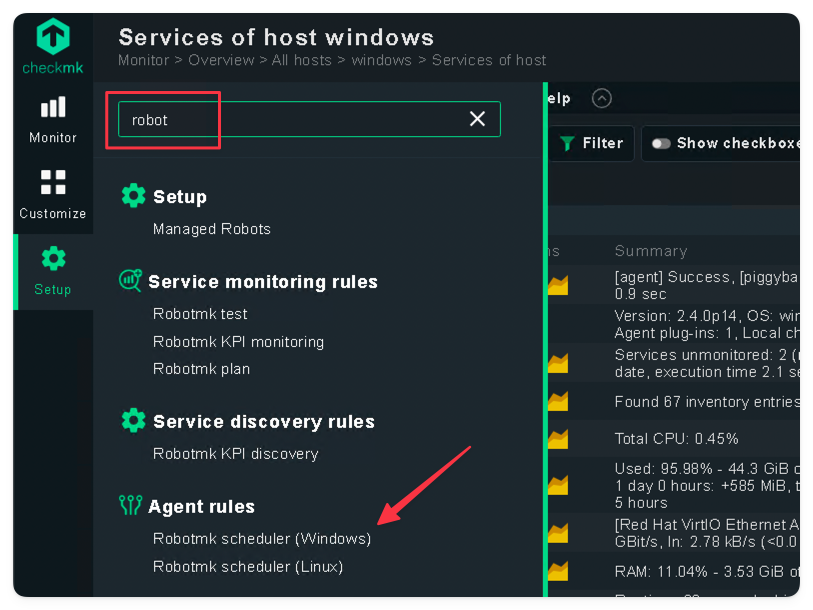
Task: Click the checkmk logo
Action: tap(52, 47)
